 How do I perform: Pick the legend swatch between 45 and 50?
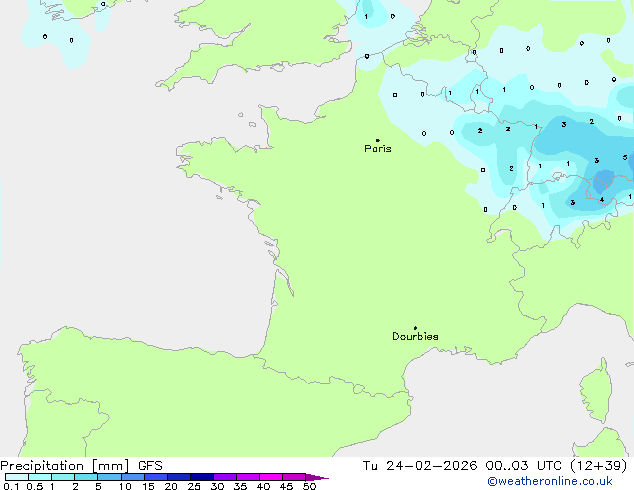click(x=294, y=477)
